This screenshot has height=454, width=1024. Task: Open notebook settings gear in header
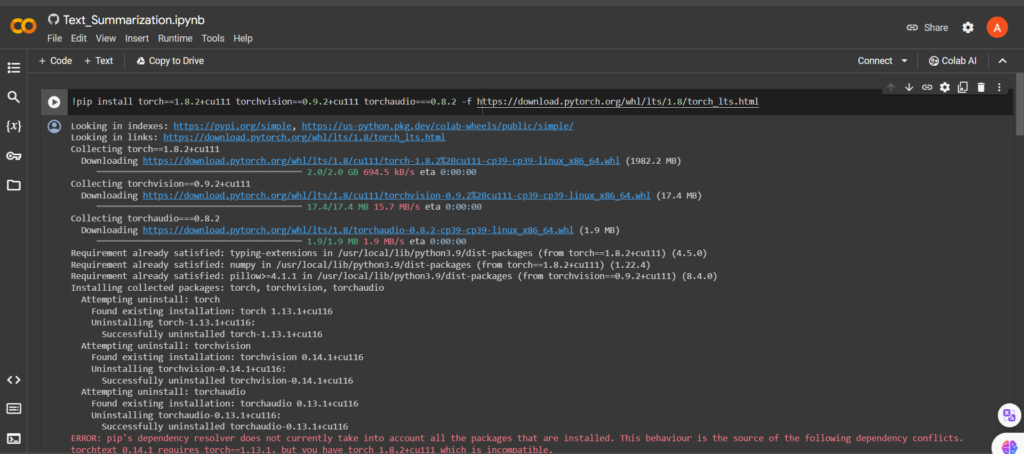968,27
